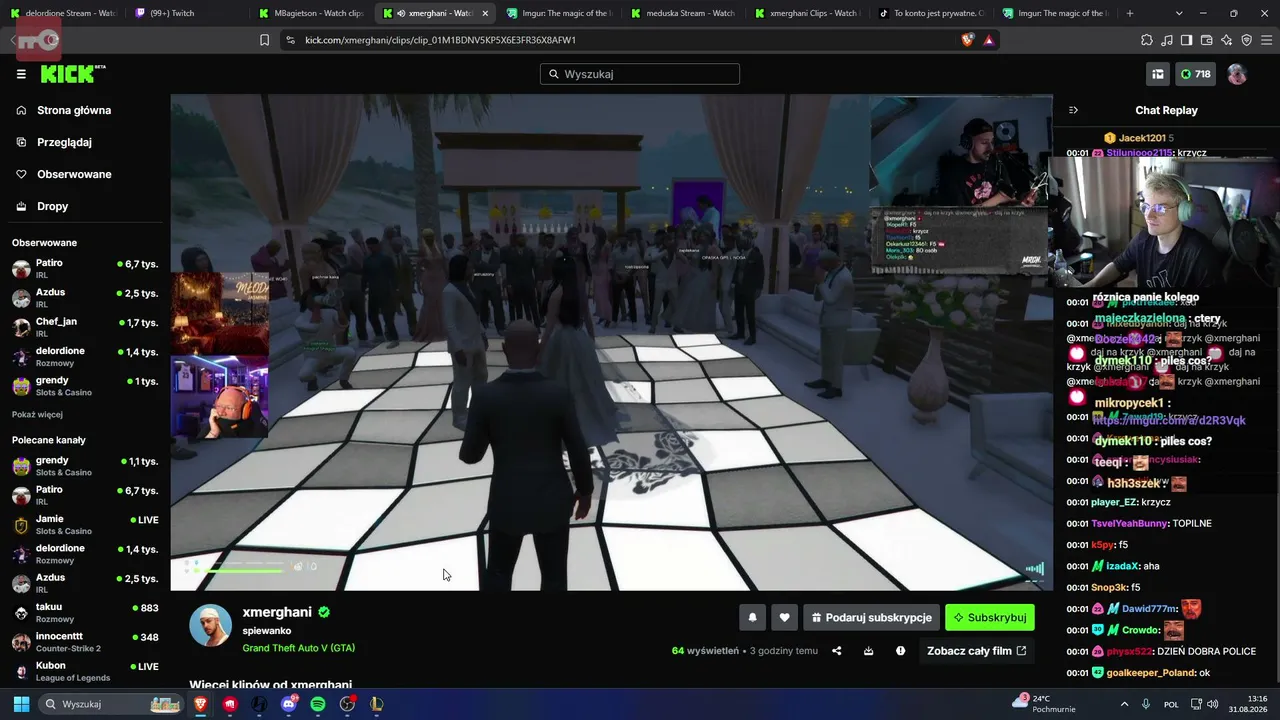
Task: Open the user profile avatar menu
Action: click(1237, 74)
